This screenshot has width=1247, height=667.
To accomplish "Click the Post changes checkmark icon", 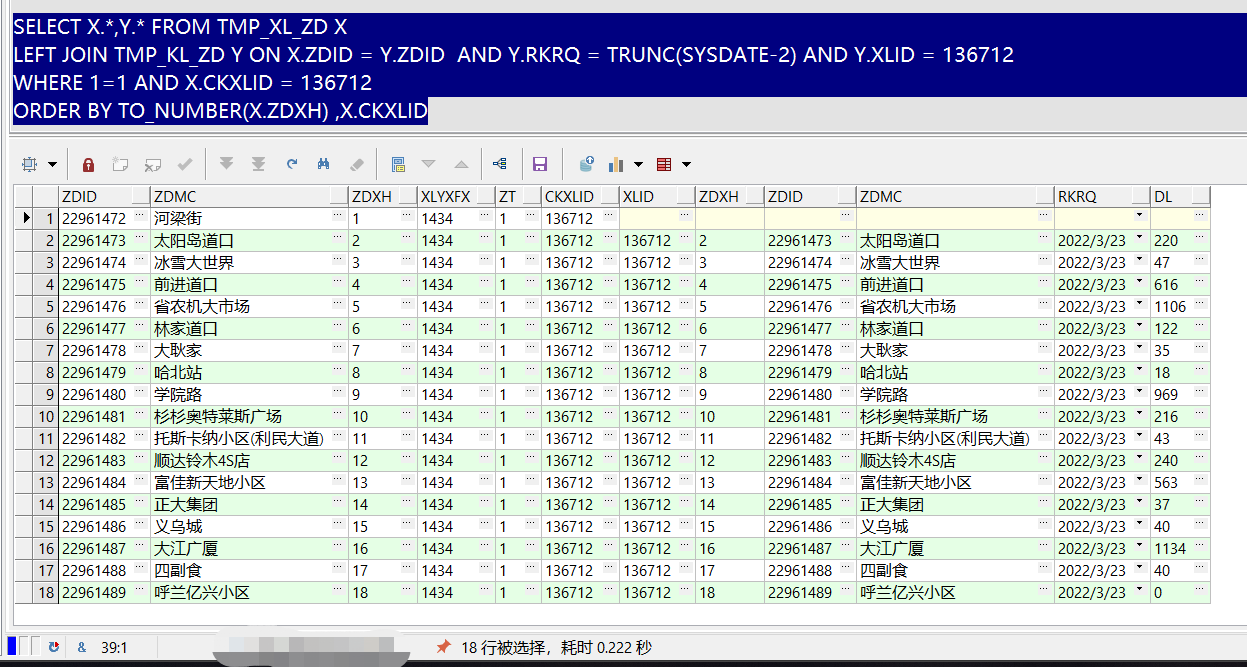I will (184, 164).
